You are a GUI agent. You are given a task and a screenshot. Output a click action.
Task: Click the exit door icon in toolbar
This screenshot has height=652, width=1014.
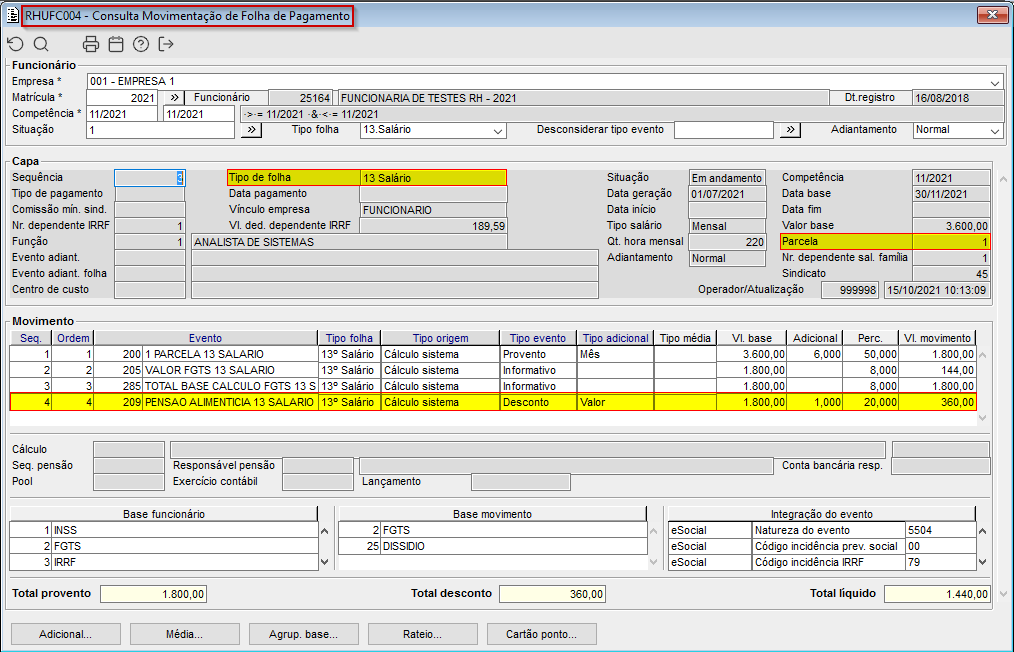click(166, 44)
